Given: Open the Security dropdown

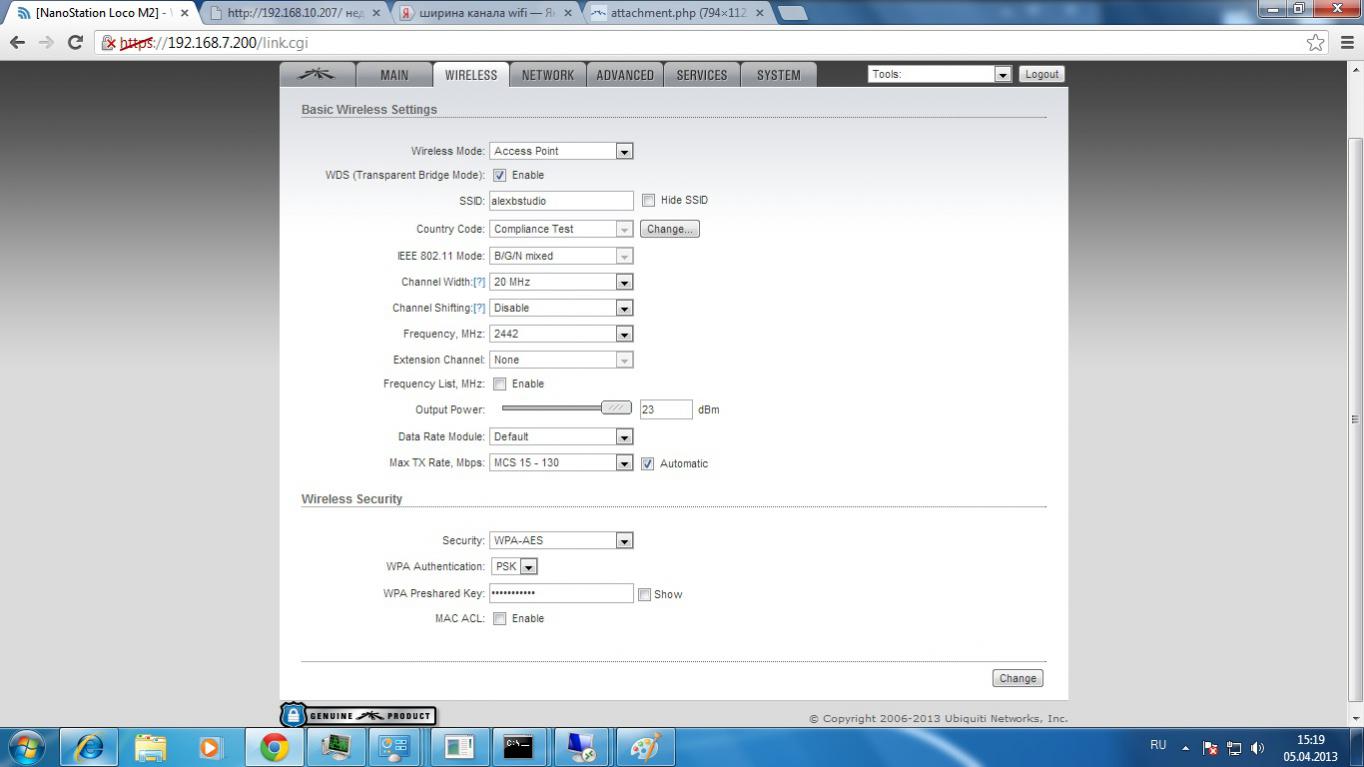Looking at the screenshot, I should [x=561, y=541].
